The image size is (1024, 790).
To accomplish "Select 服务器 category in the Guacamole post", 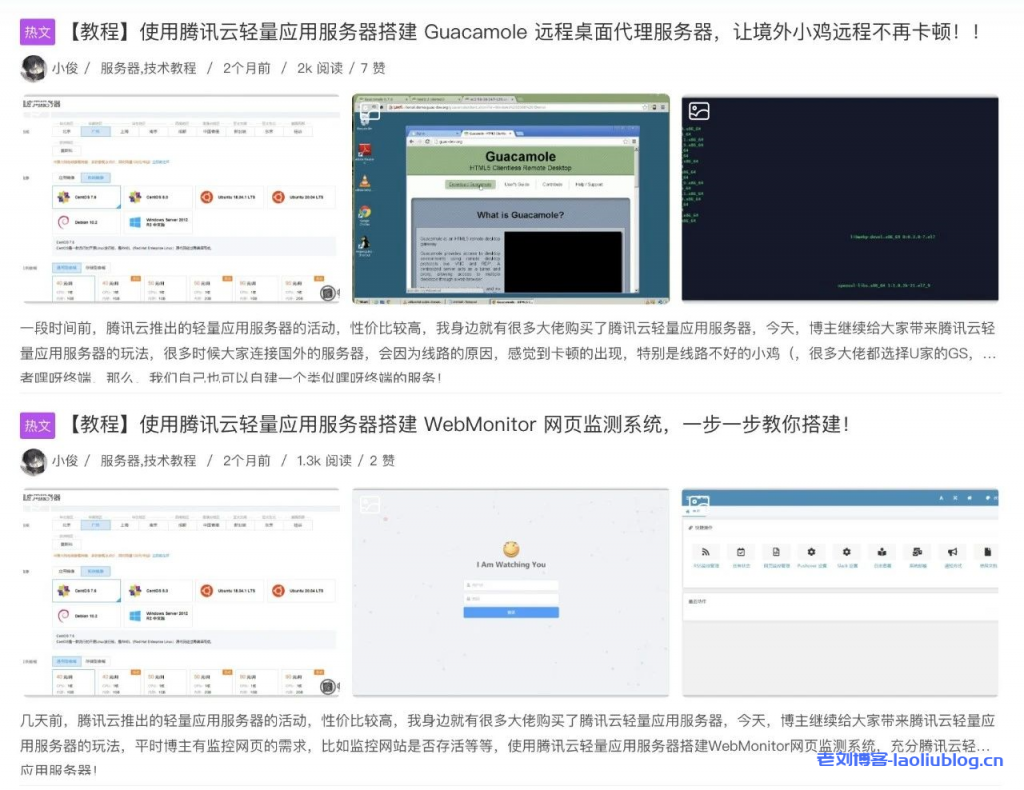I will tap(119, 68).
